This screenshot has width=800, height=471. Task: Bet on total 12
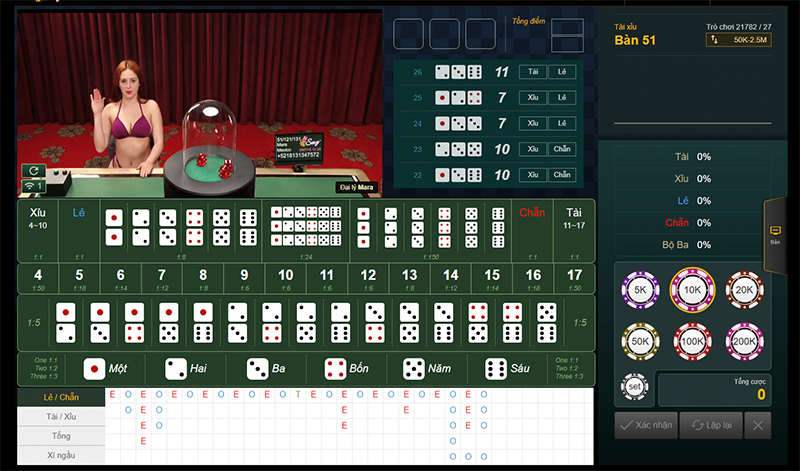(368, 279)
